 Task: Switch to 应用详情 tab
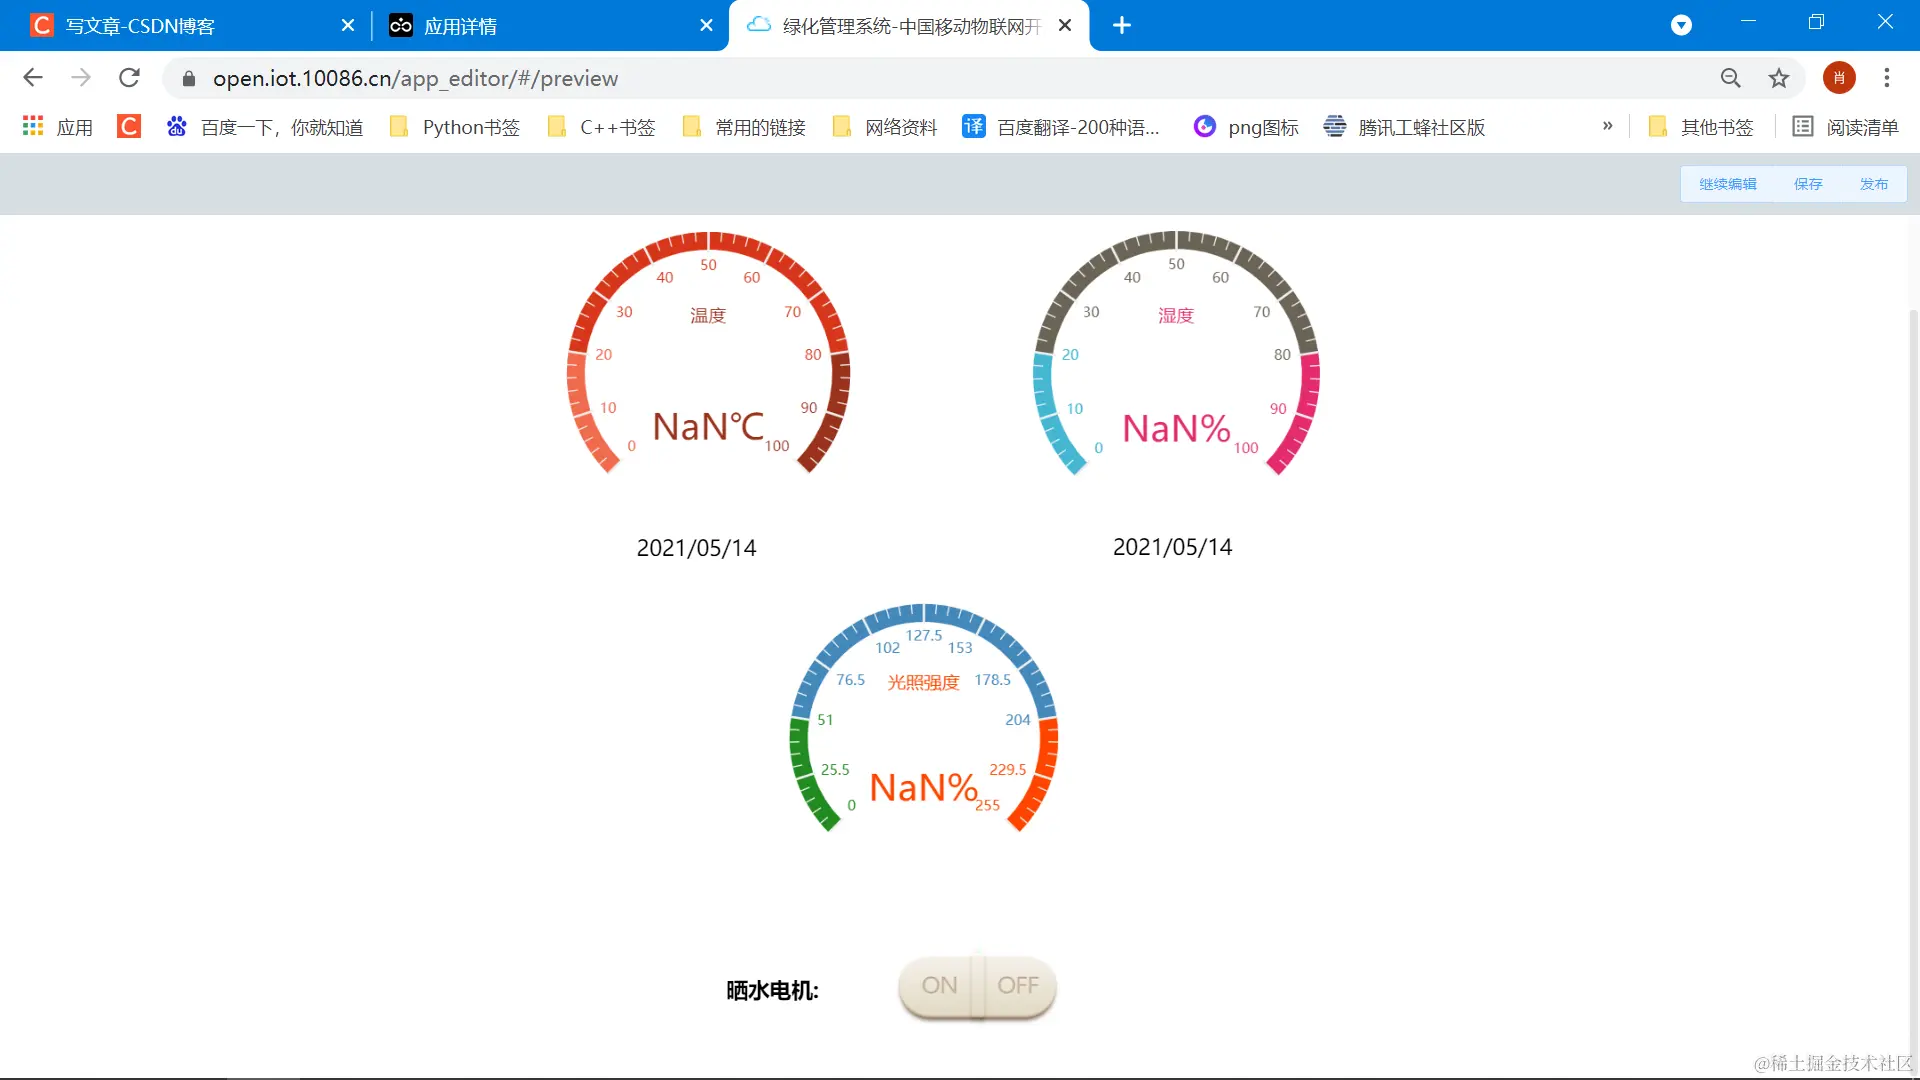460,26
